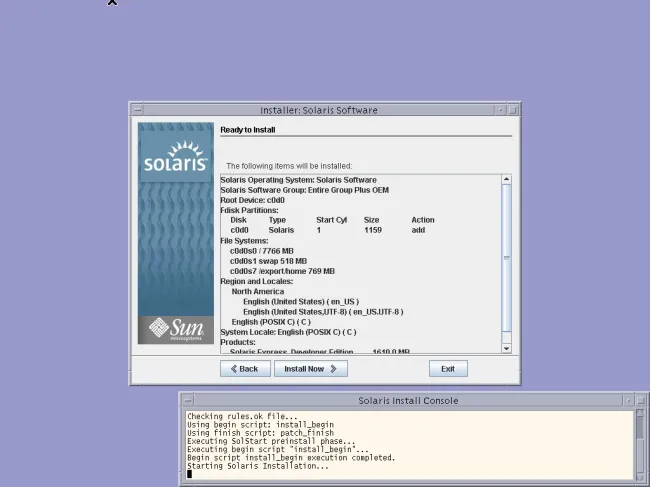Click the install summary vertical scrollbar thumb
The height and width of the screenshot is (487, 650).
point(506,258)
